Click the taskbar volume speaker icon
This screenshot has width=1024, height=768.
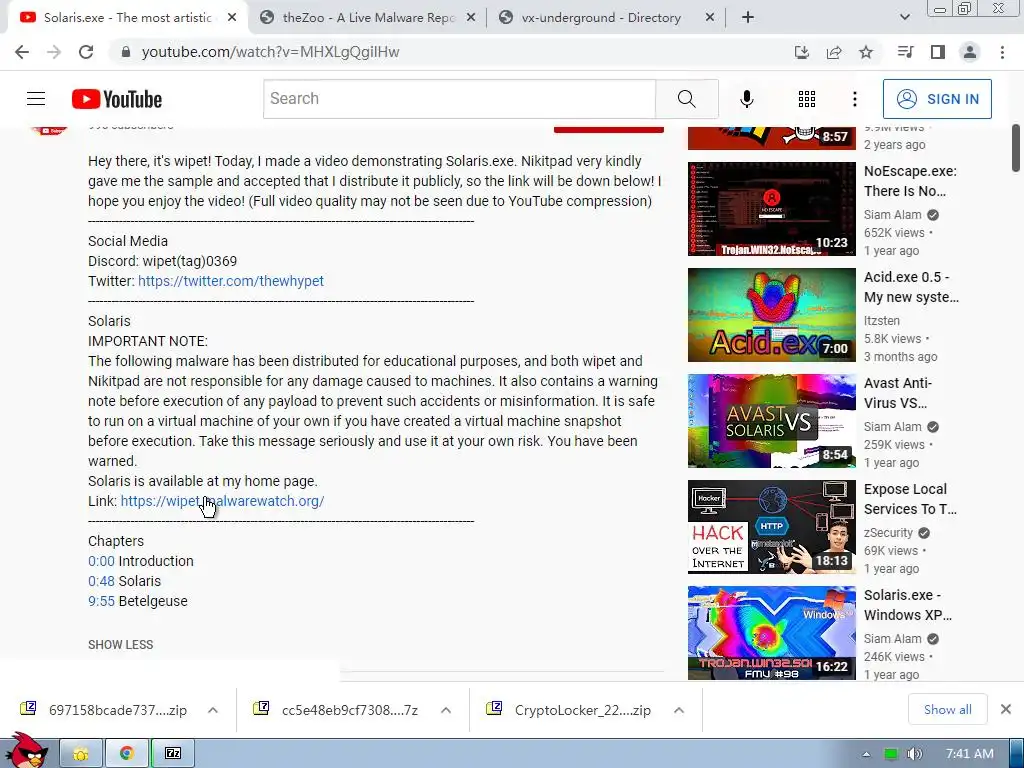[x=914, y=754]
